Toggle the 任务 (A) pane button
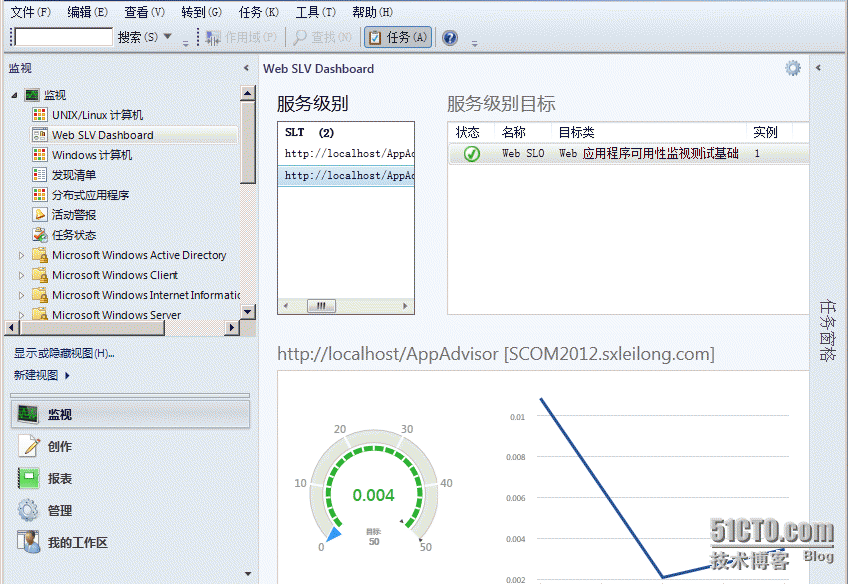 click(398, 37)
